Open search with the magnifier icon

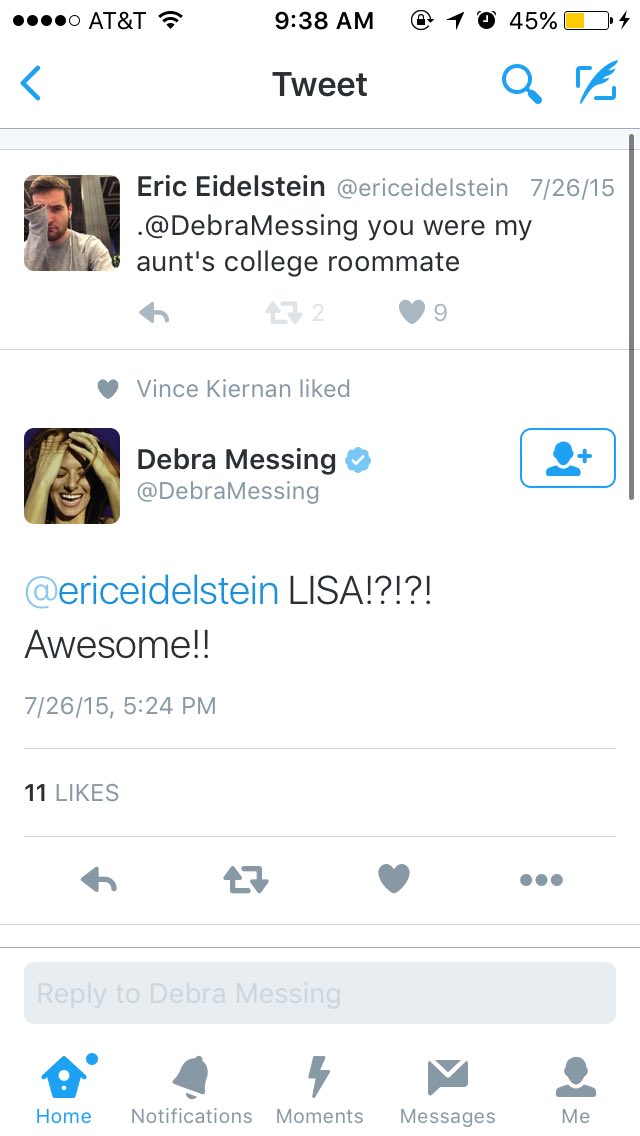(x=521, y=84)
